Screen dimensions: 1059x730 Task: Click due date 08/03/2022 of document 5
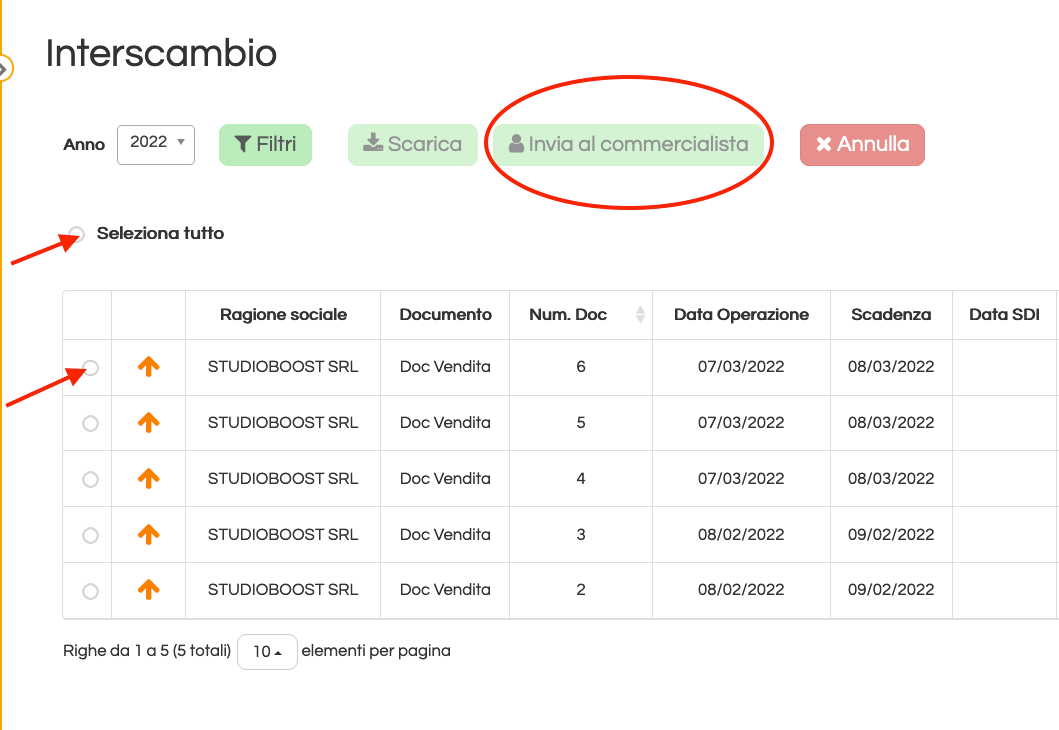891,423
